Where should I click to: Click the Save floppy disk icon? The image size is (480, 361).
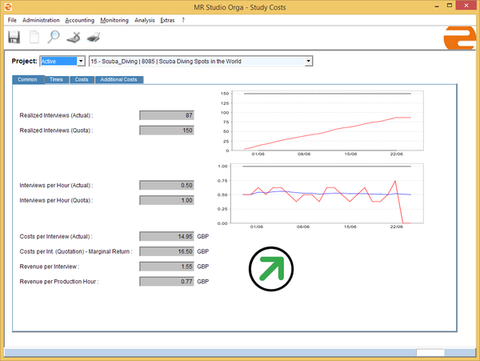tap(14, 37)
